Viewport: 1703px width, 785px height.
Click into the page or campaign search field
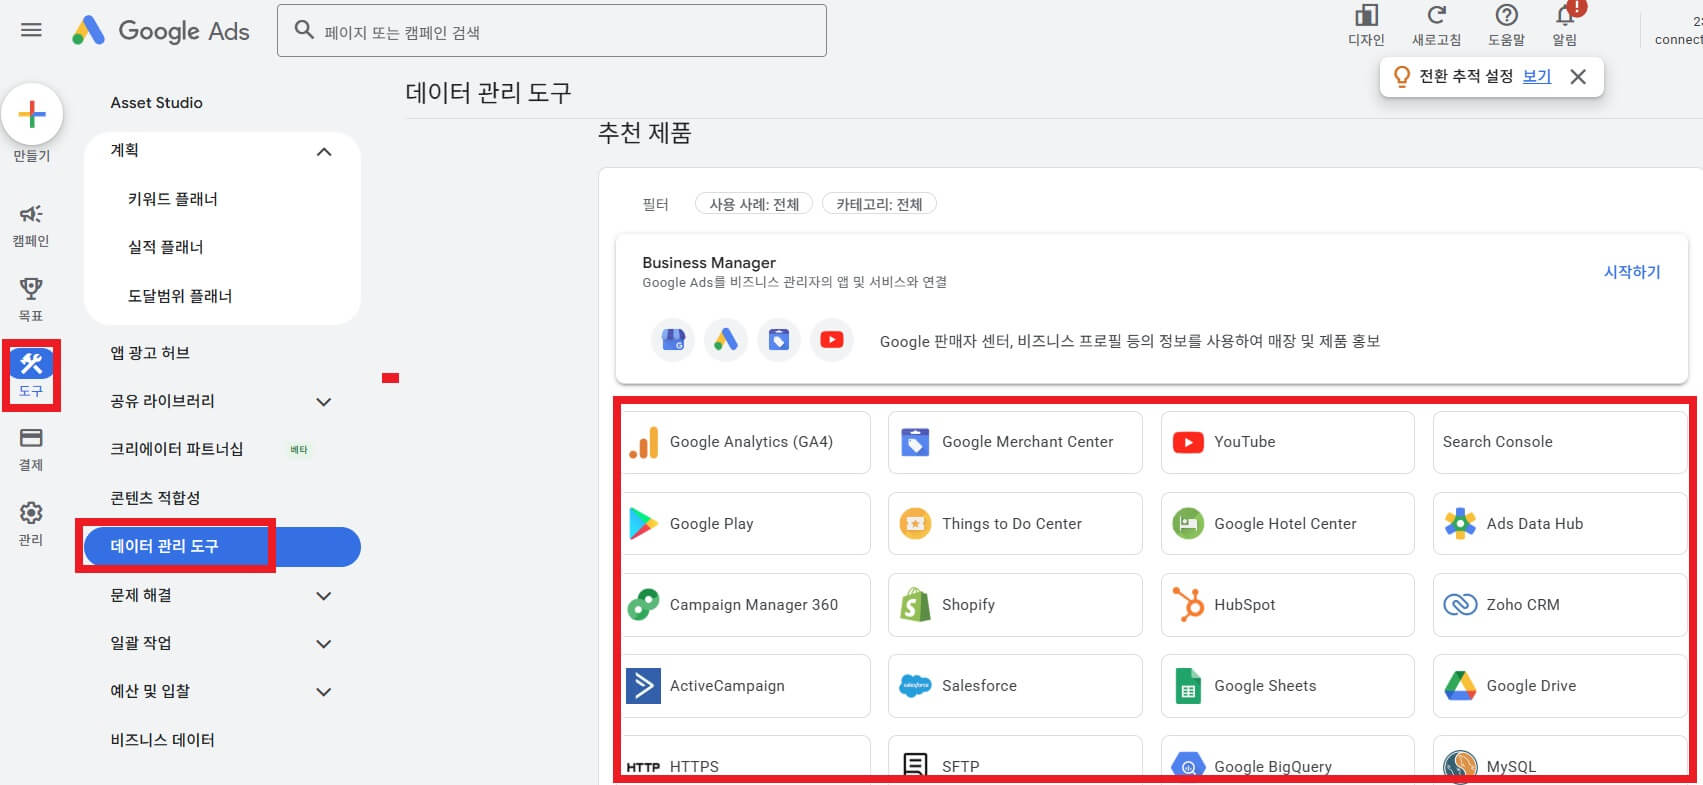click(552, 31)
